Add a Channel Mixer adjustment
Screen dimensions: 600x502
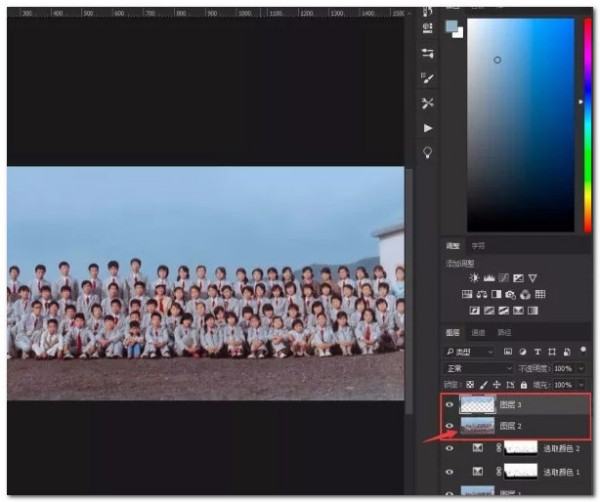(x=525, y=294)
